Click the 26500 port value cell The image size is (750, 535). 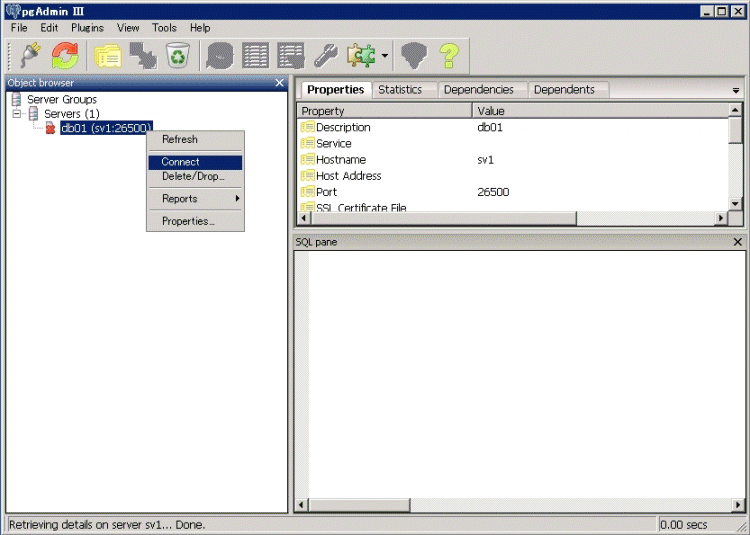click(493, 192)
